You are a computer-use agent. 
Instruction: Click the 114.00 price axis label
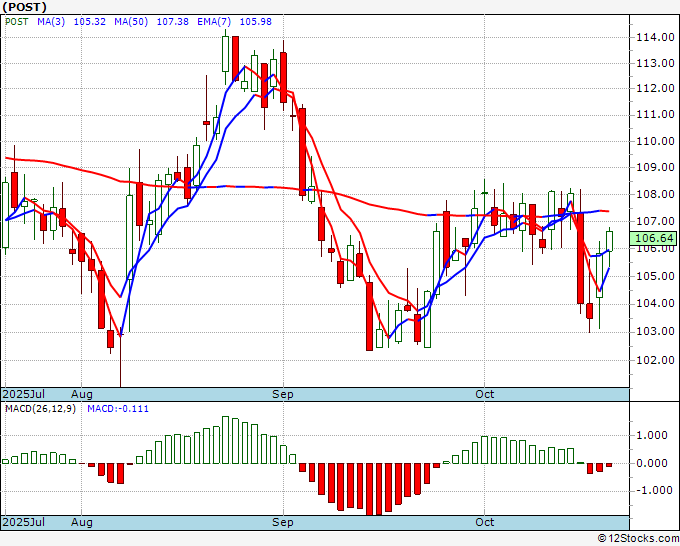655,38
